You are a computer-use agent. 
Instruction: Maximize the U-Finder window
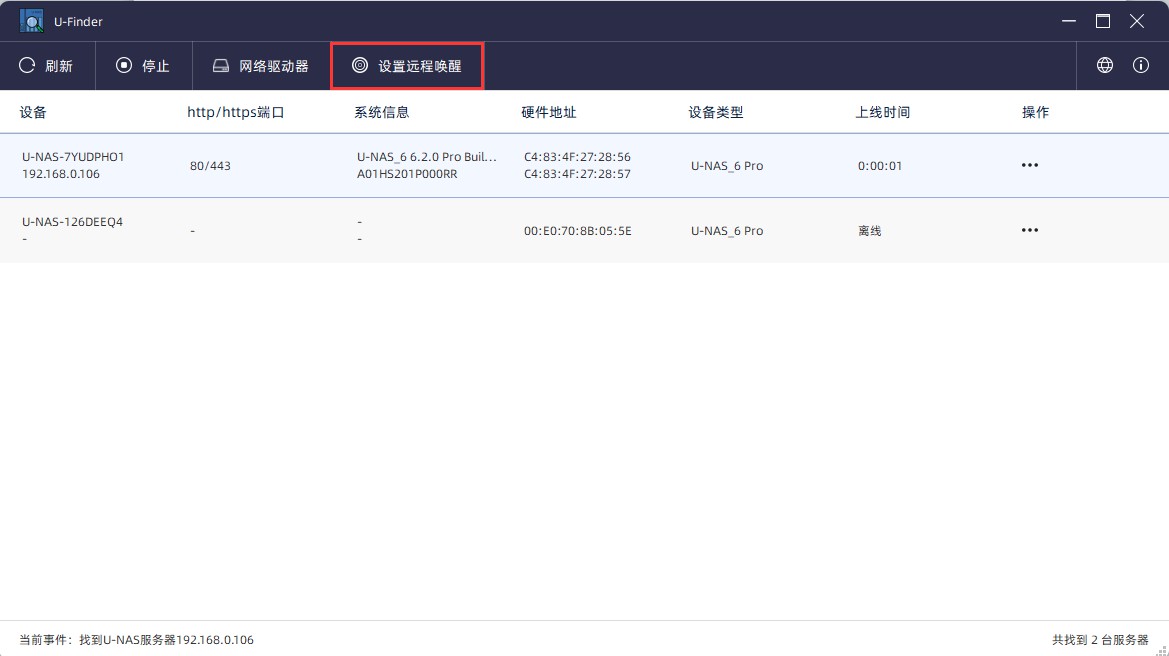[x=1103, y=21]
